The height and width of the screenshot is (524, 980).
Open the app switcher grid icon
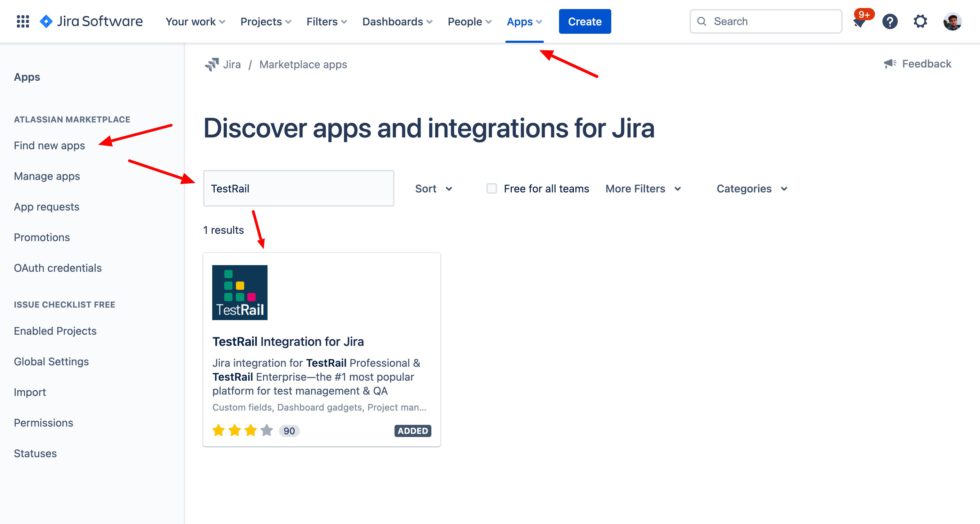(22, 21)
